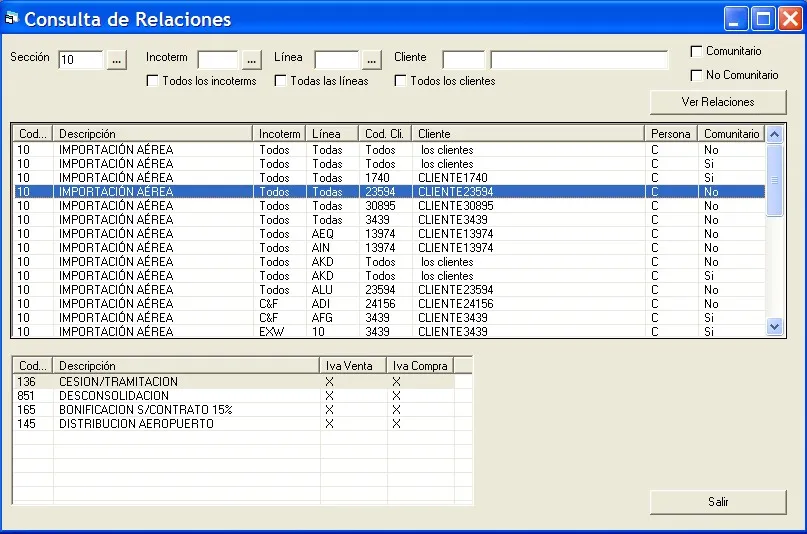Focus the Línea input field

(x=337, y=60)
